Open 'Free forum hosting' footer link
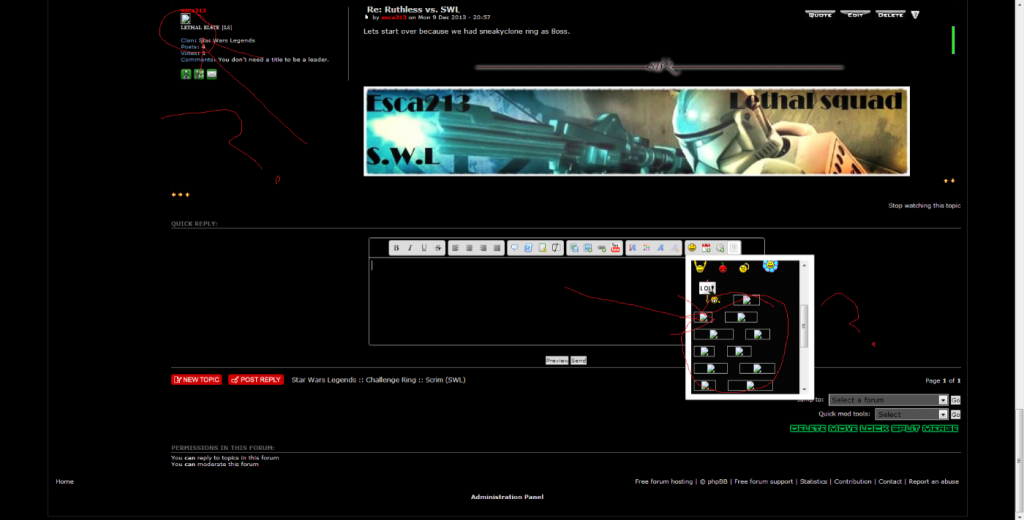This screenshot has height=520, width=1024. 664,481
